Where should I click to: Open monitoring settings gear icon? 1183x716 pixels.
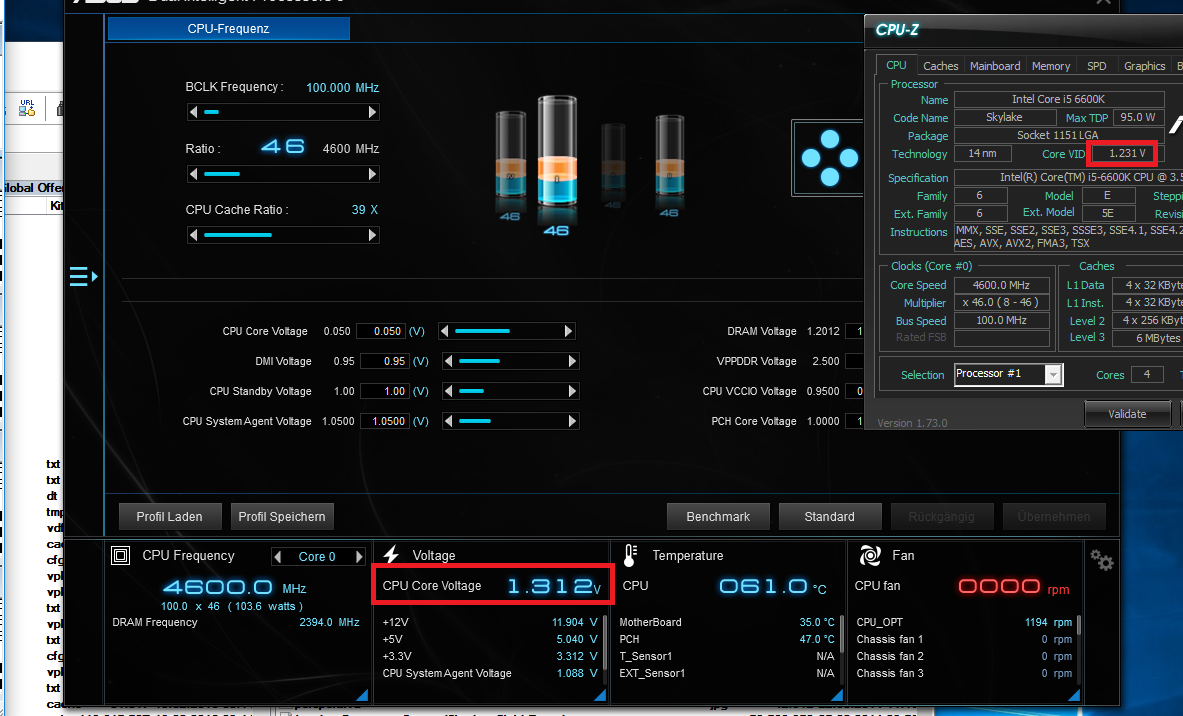(1101, 560)
